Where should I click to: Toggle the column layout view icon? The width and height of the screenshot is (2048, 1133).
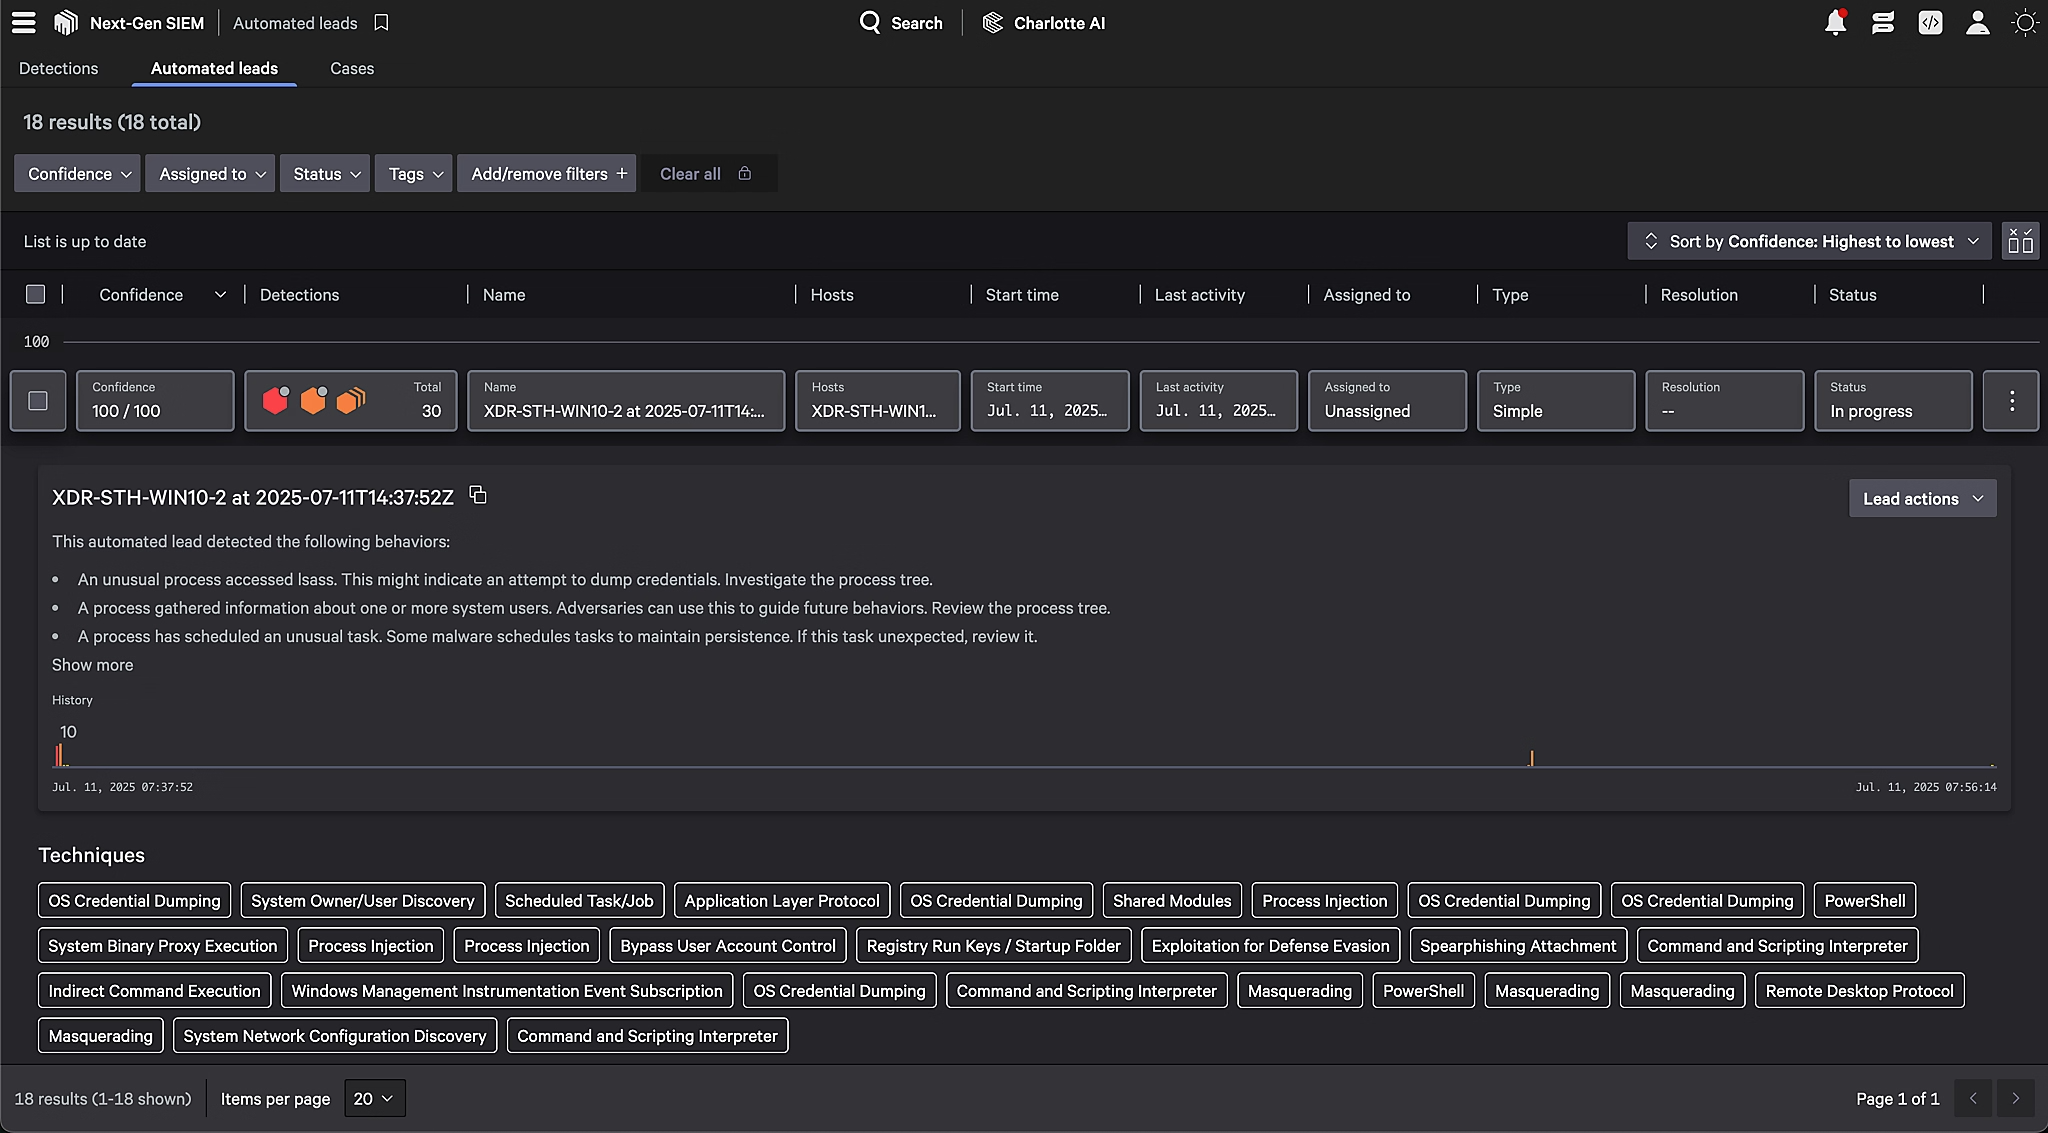coord(2020,241)
